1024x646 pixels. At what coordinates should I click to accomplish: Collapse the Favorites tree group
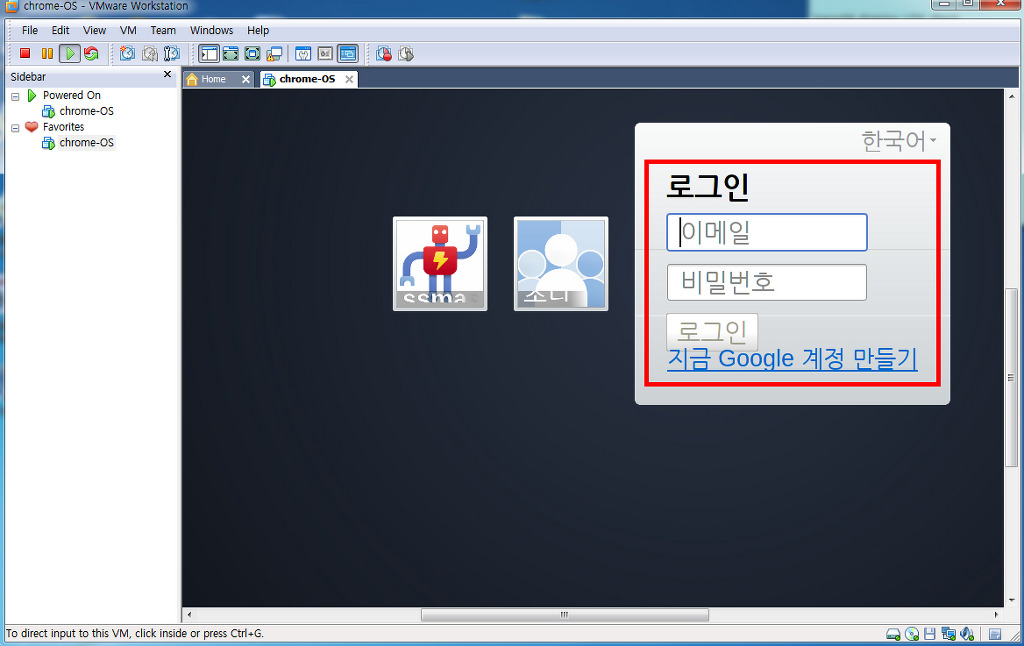pos(15,128)
